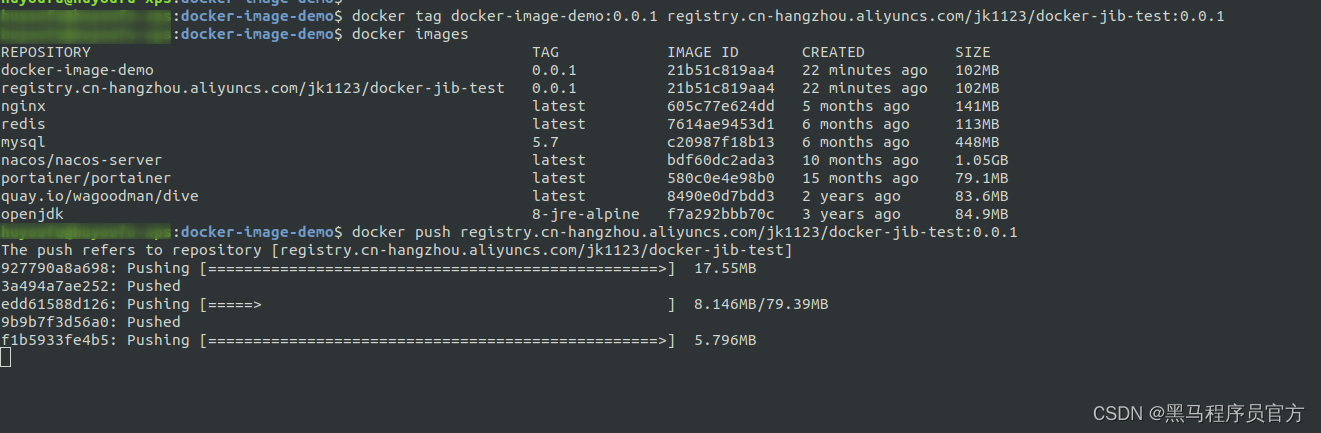Click the progress bar for layer 927790a8a698
The width and height of the screenshot is (1321, 433).
[437, 268]
